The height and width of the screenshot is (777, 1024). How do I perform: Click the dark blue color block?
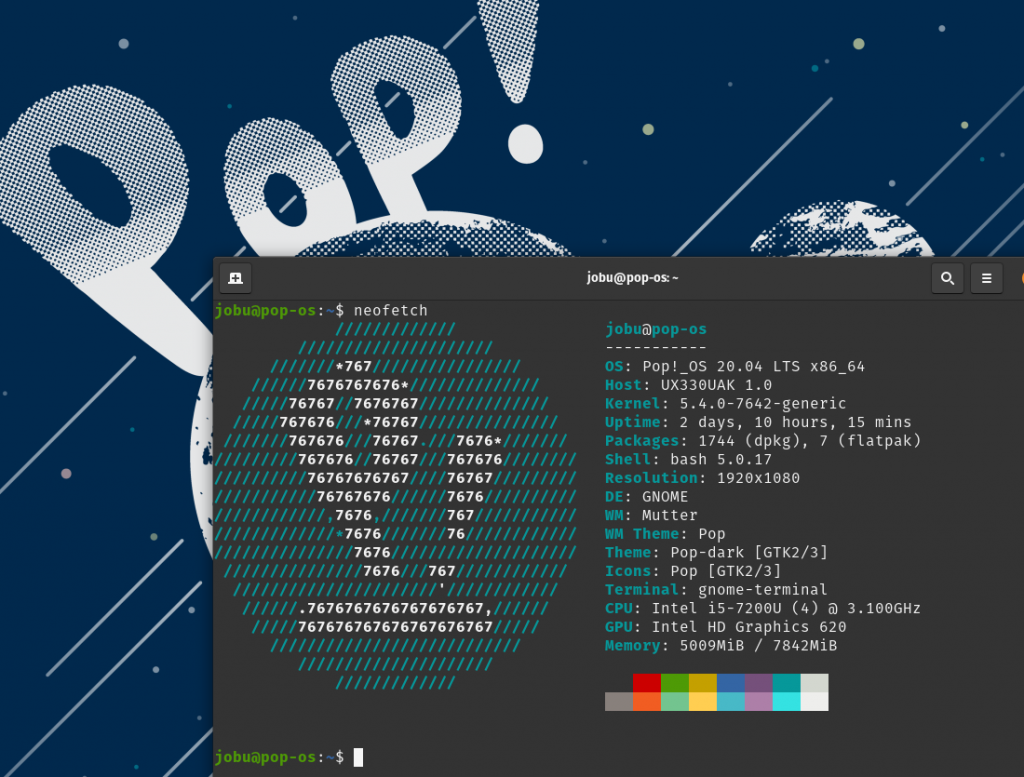(731, 683)
